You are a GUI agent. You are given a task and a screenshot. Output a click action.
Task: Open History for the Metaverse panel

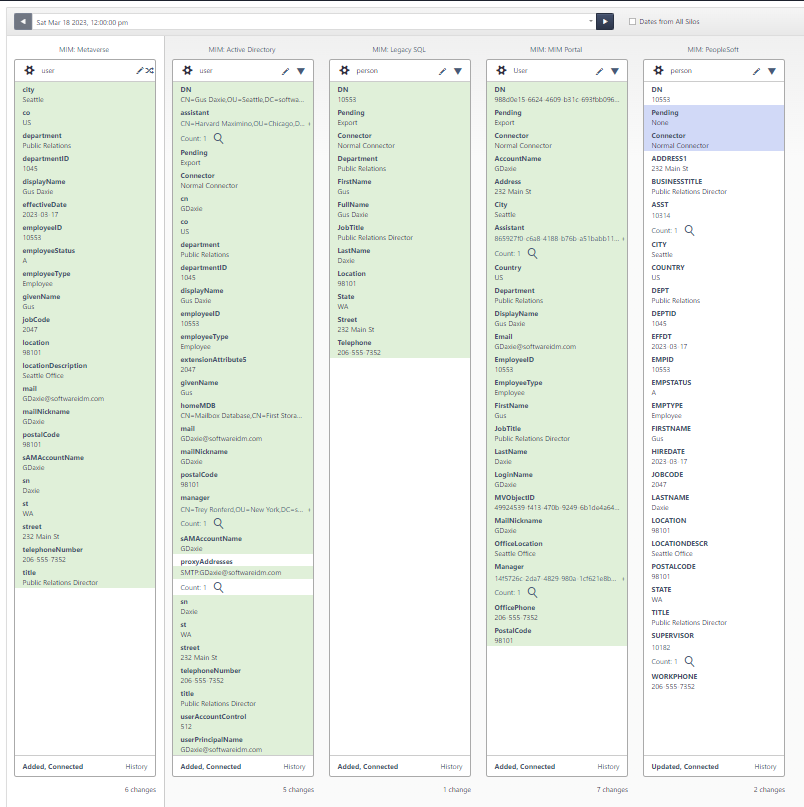point(136,766)
